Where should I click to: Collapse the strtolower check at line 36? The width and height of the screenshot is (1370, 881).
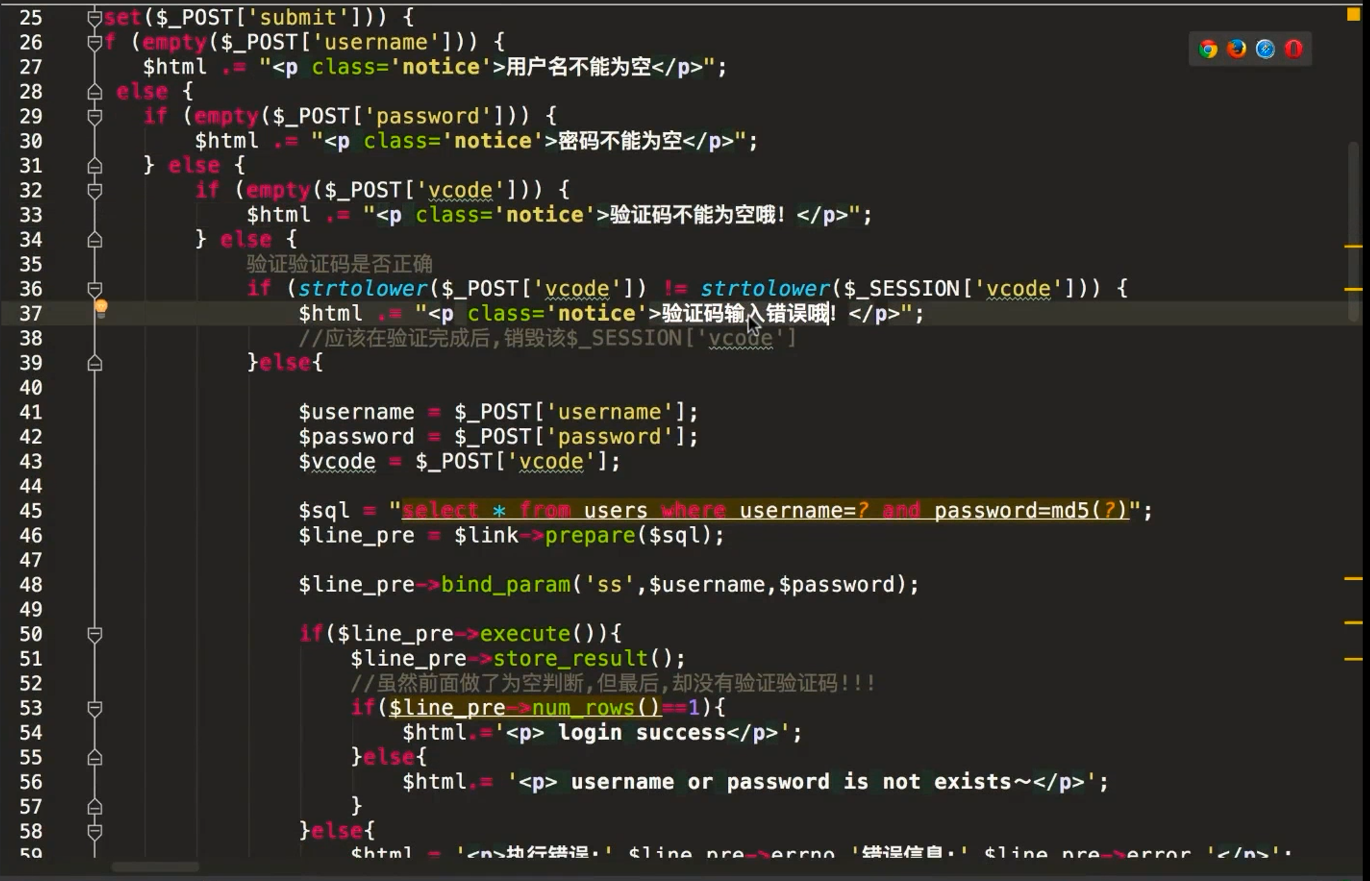(x=95, y=289)
